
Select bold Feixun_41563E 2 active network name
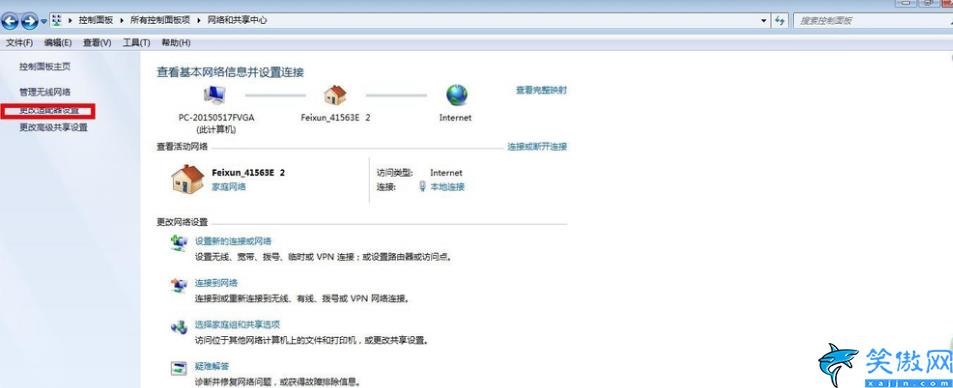248,173
